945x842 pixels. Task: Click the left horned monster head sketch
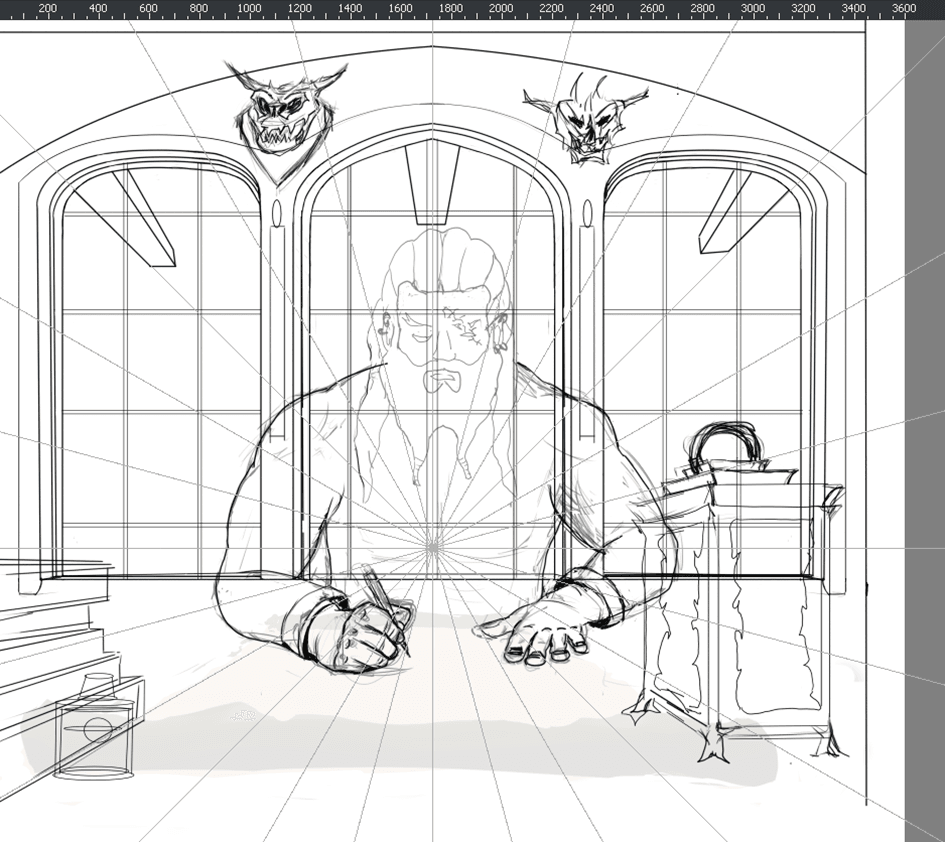point(283,106)
